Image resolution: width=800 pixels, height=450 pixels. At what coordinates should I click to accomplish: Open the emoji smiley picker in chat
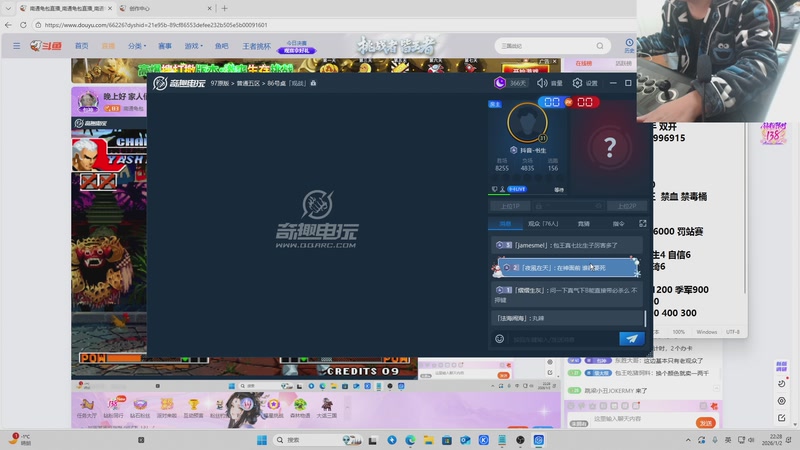(499, 339)
